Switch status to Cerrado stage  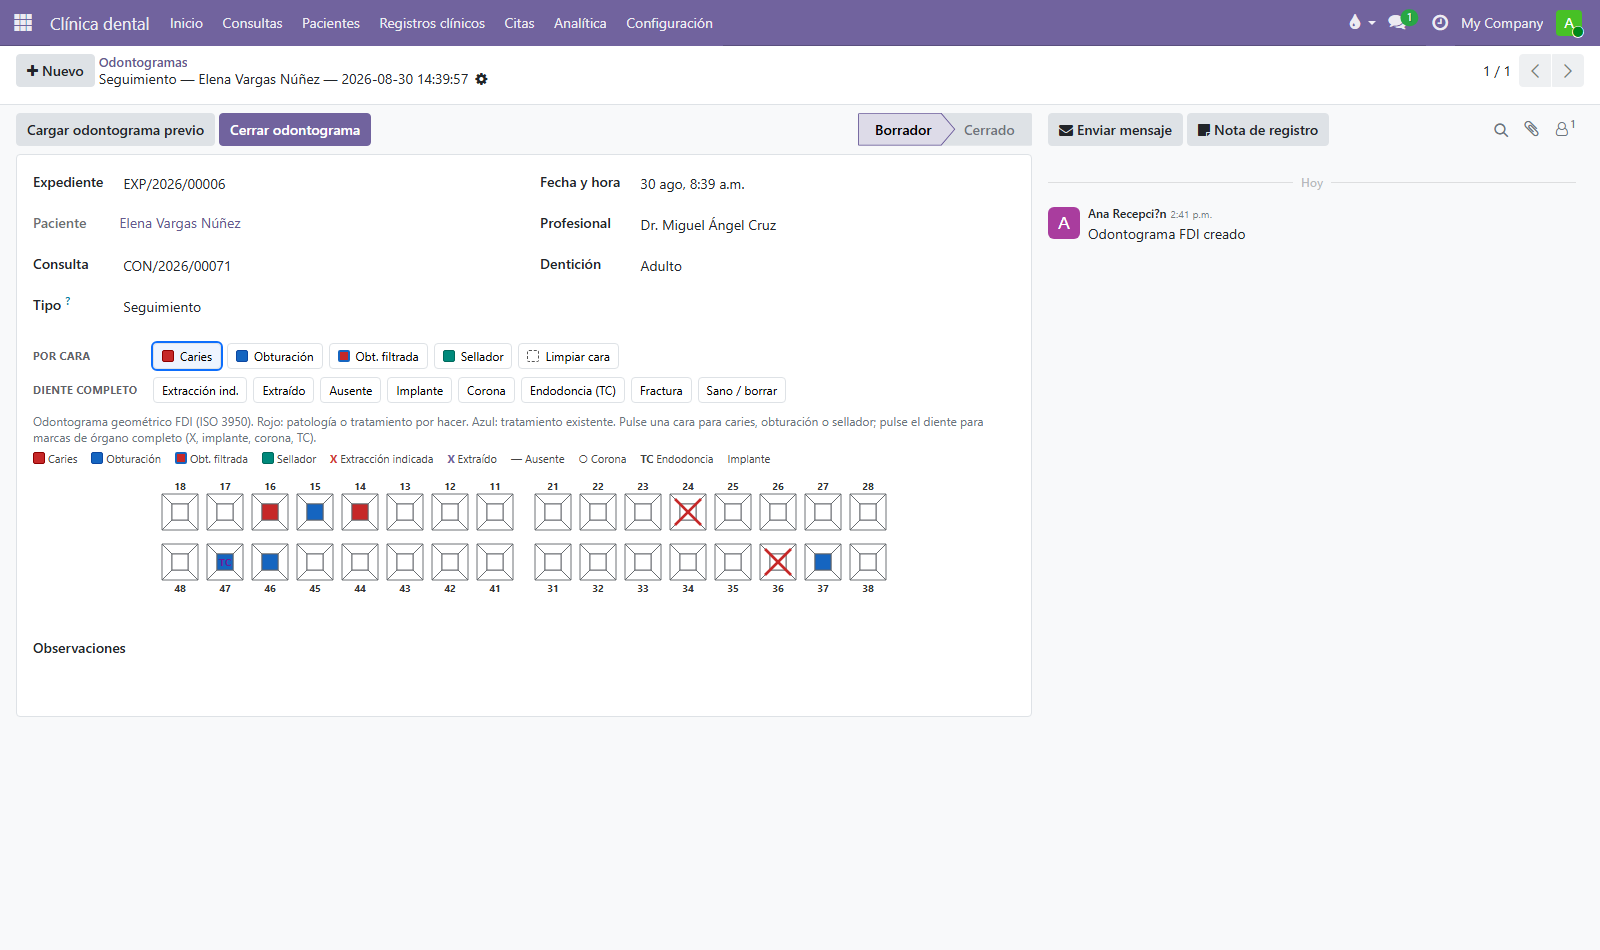[989, 130]
